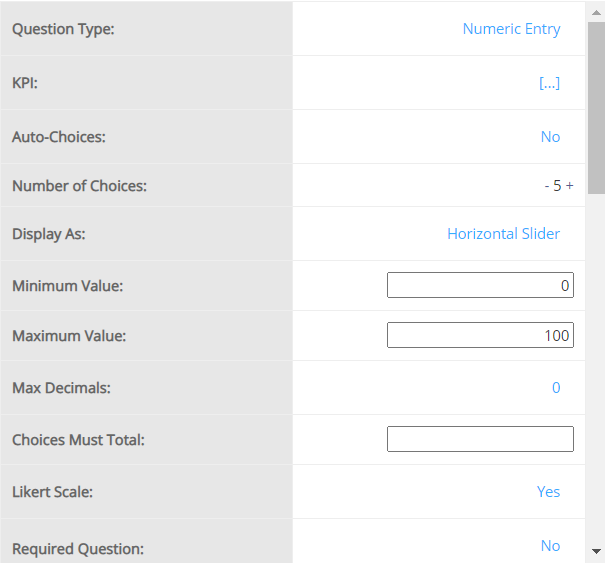This screenshot has height=563, width=605.
Task: Open the Horizontal Slider display option
Action: [503, 234]
